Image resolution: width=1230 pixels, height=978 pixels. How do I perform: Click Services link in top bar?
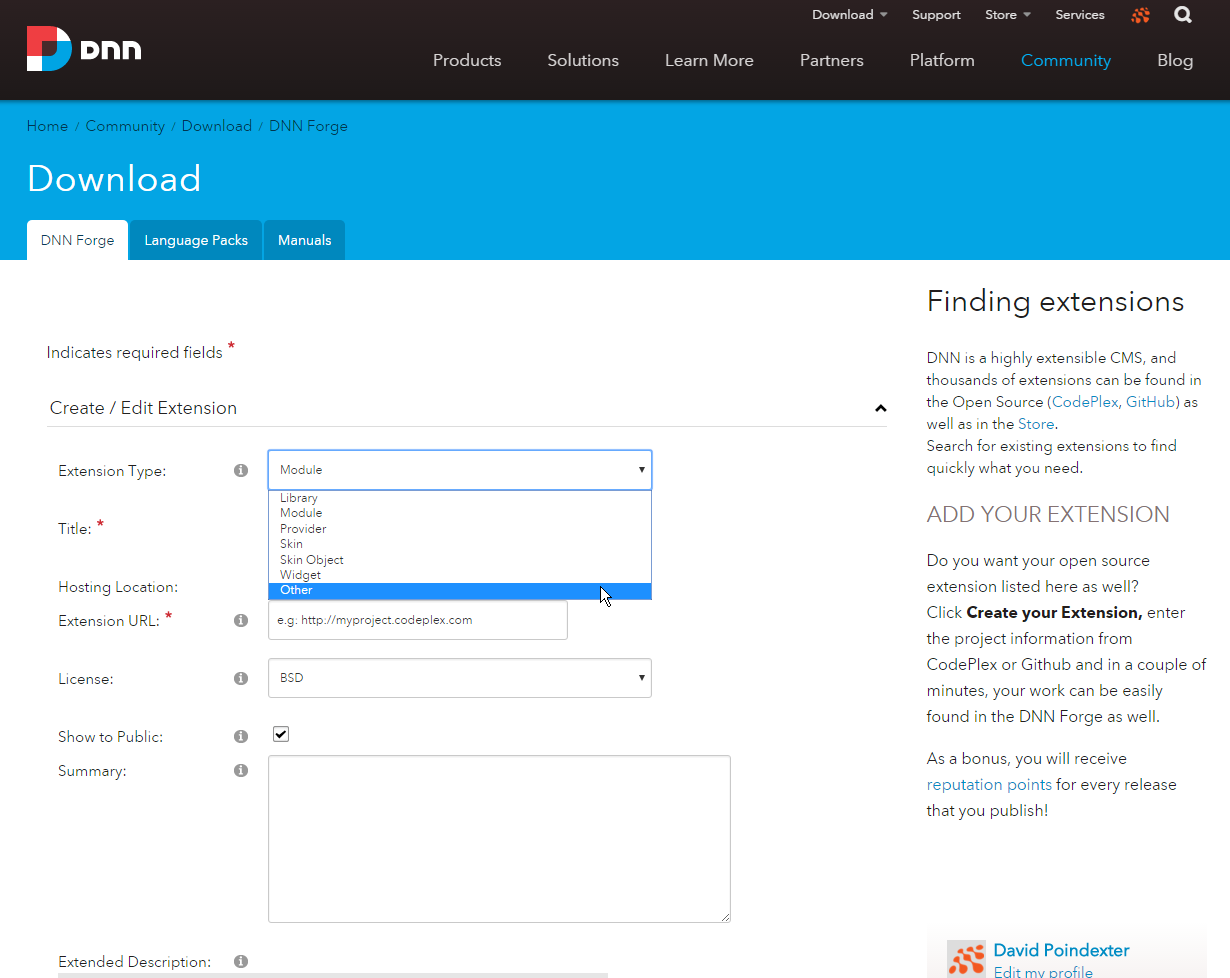1080,15
